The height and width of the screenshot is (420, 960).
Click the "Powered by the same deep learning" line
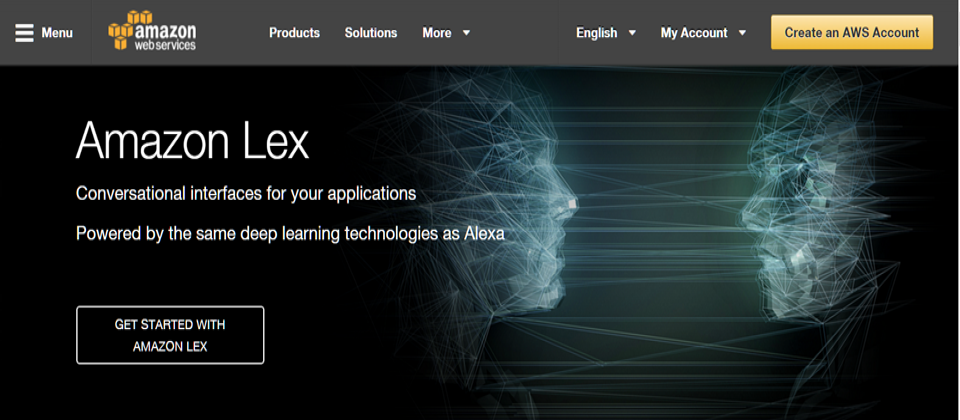[x=290, y=234]
